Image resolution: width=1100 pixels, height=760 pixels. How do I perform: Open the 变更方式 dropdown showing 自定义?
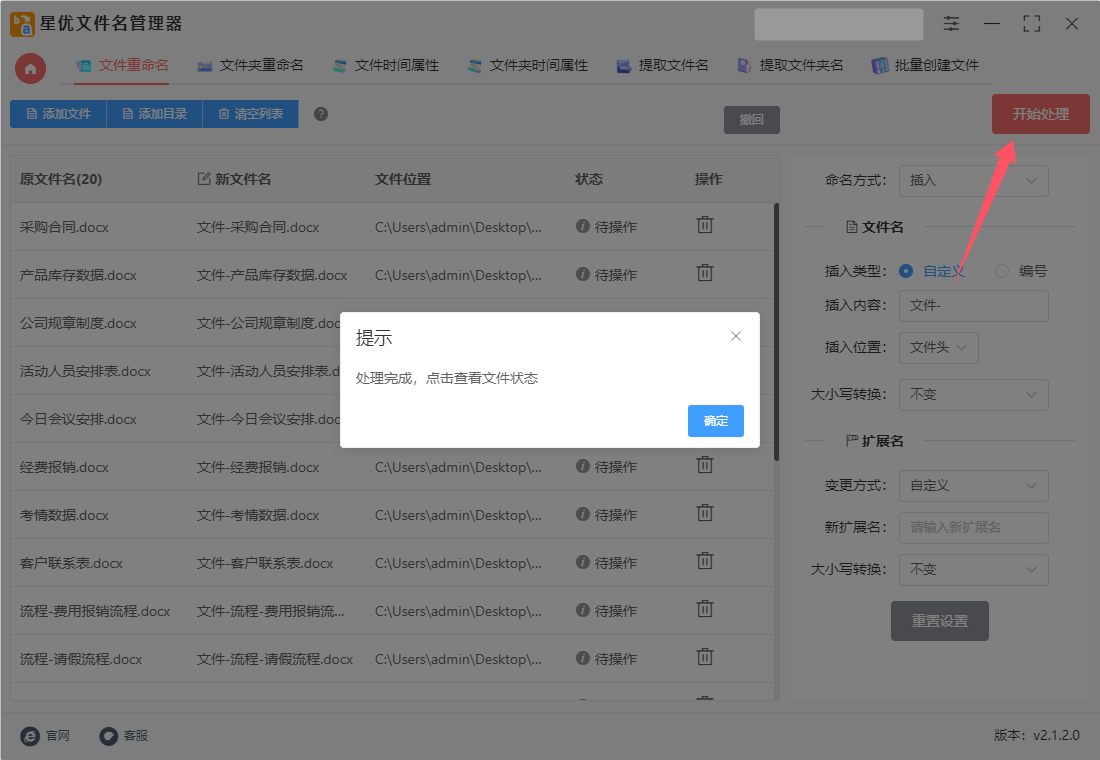[x=974, y=486]
